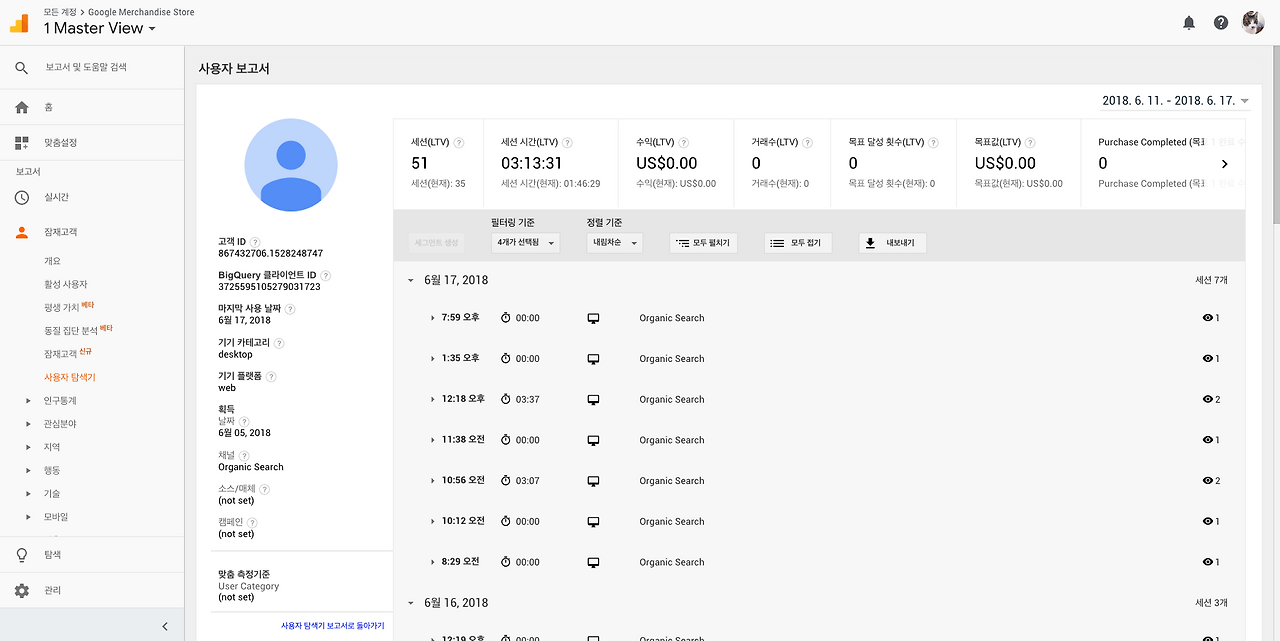Select 동질 집단 분석 report
This screenshot has height=641, width=1280.
click(72, 330)
